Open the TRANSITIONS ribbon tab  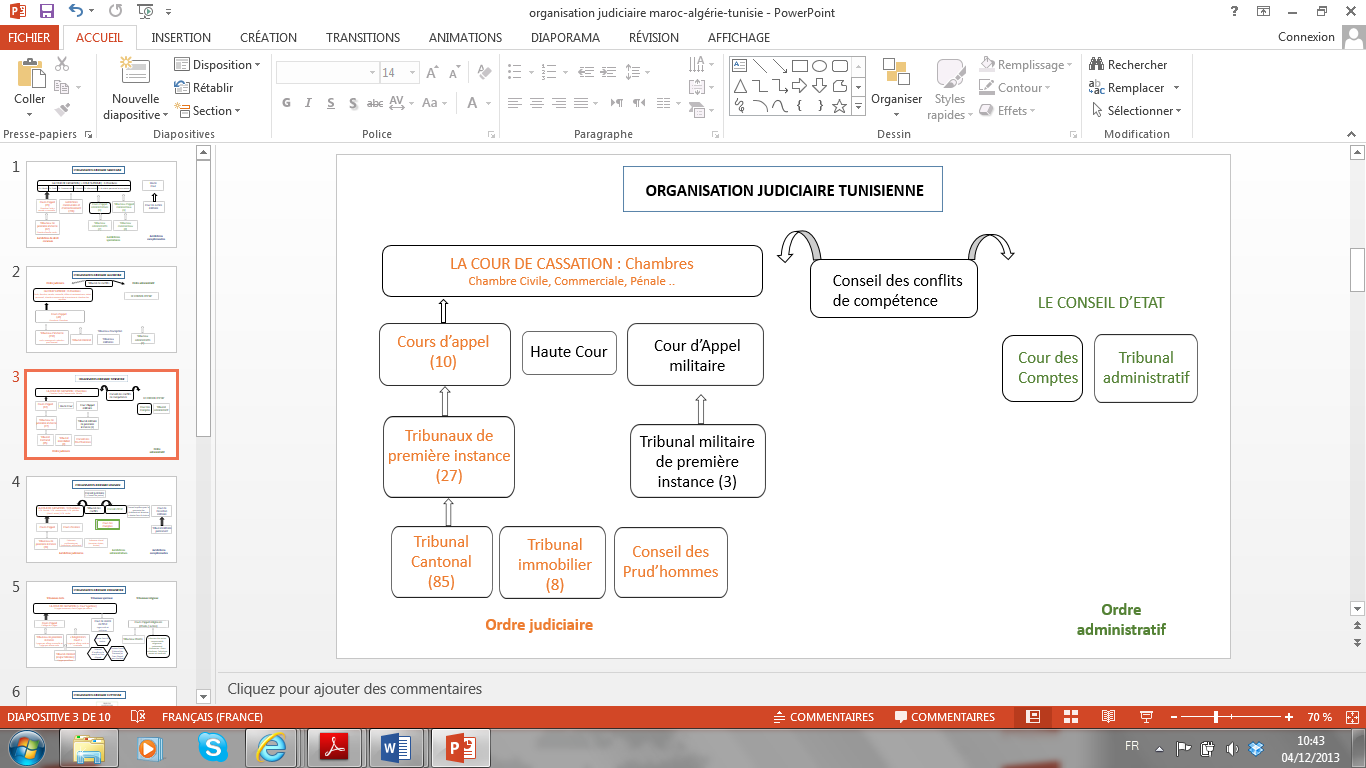pyautogui.click(x=363, y=38)
